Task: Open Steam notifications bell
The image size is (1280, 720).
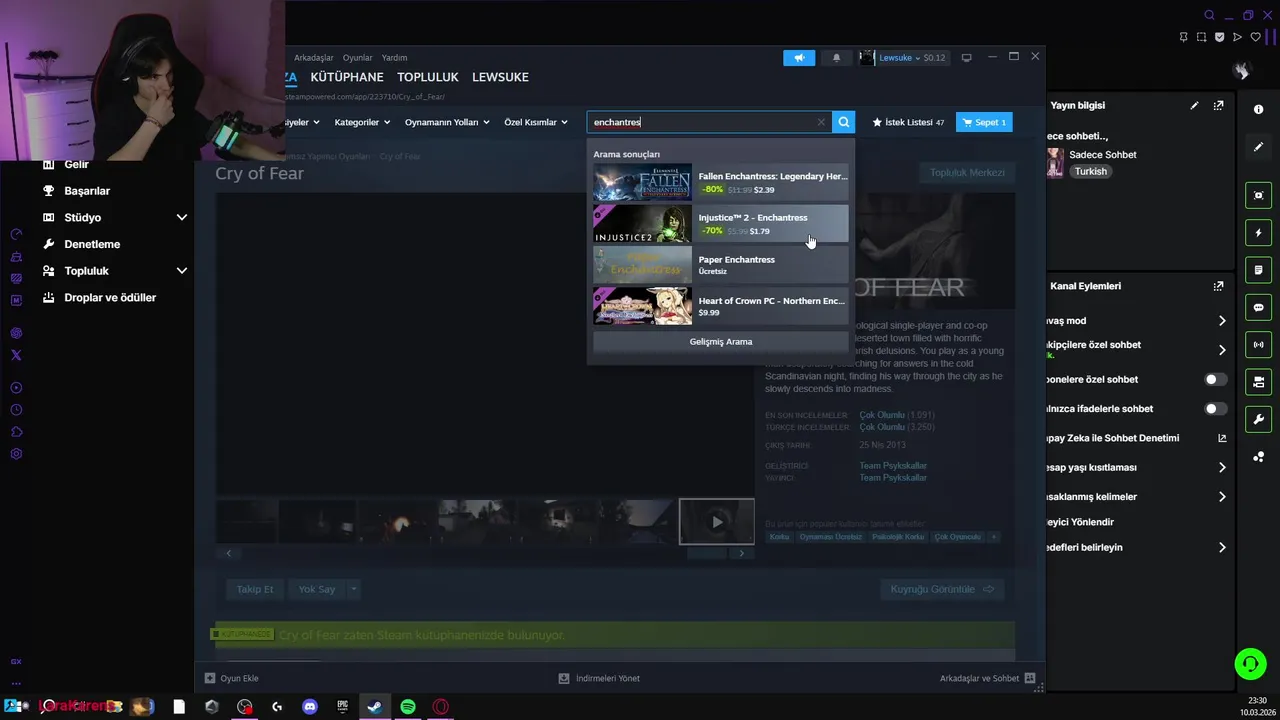Action: click(x=837, y=58)
